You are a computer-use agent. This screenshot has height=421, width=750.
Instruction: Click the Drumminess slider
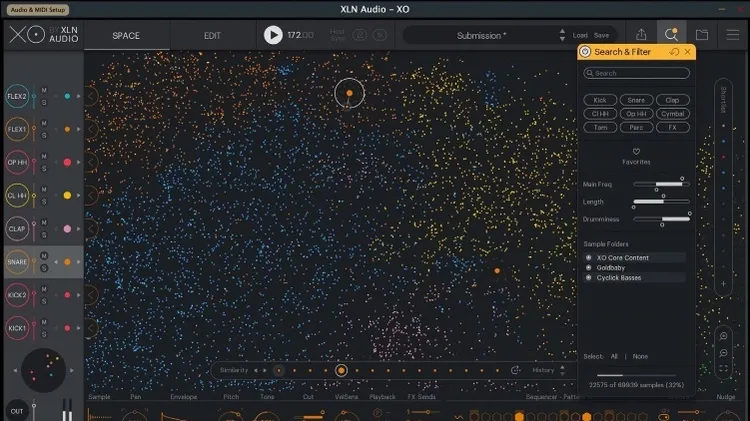click(661, 218)
